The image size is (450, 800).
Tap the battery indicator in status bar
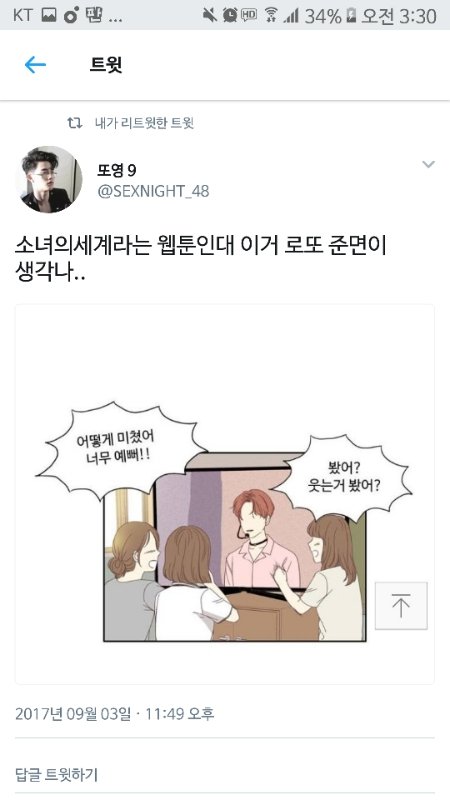351,16
